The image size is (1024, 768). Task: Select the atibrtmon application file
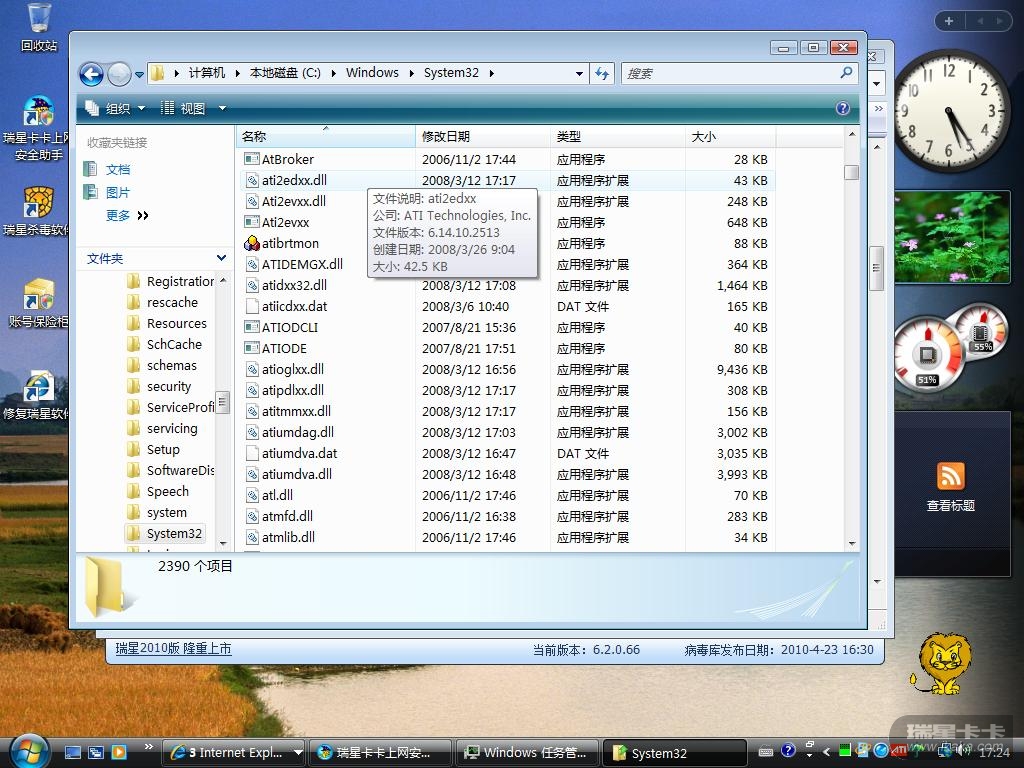(x=290, y=243)
